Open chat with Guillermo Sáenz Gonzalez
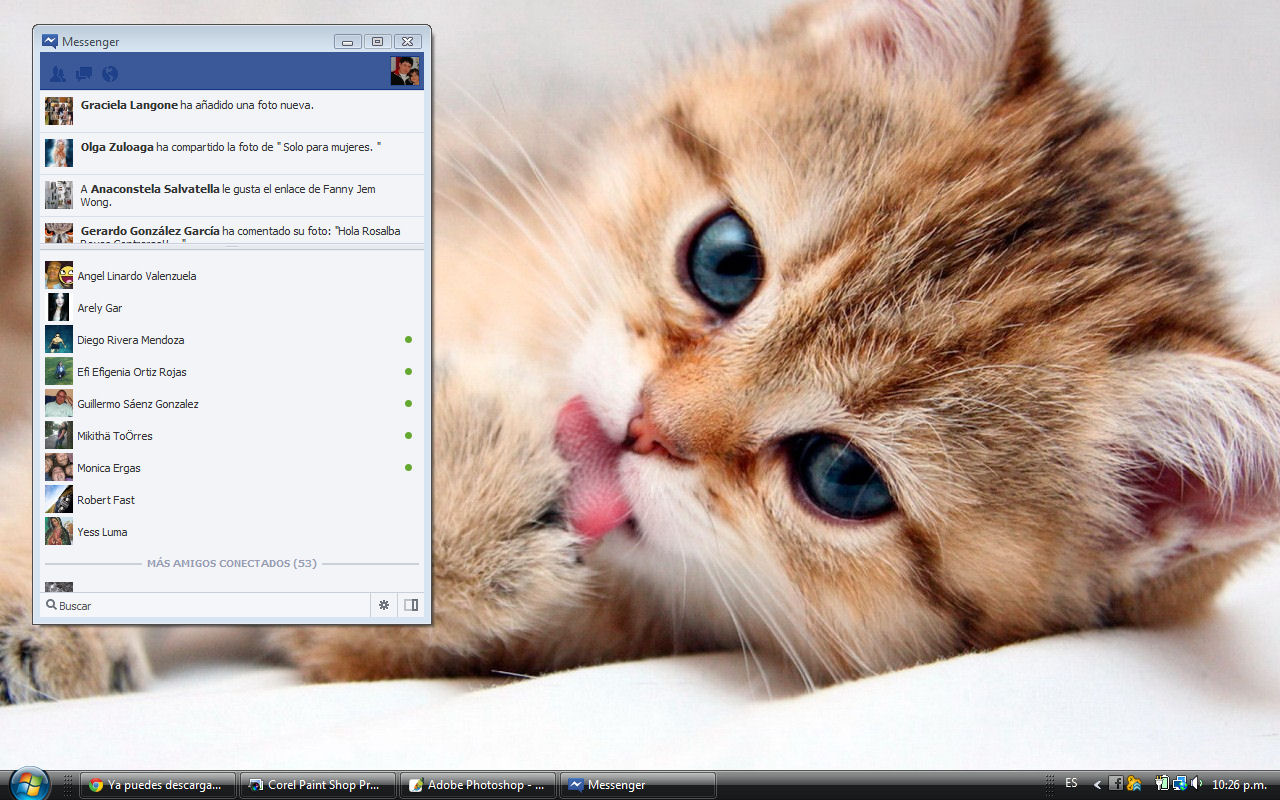 (x=232, y=403)
